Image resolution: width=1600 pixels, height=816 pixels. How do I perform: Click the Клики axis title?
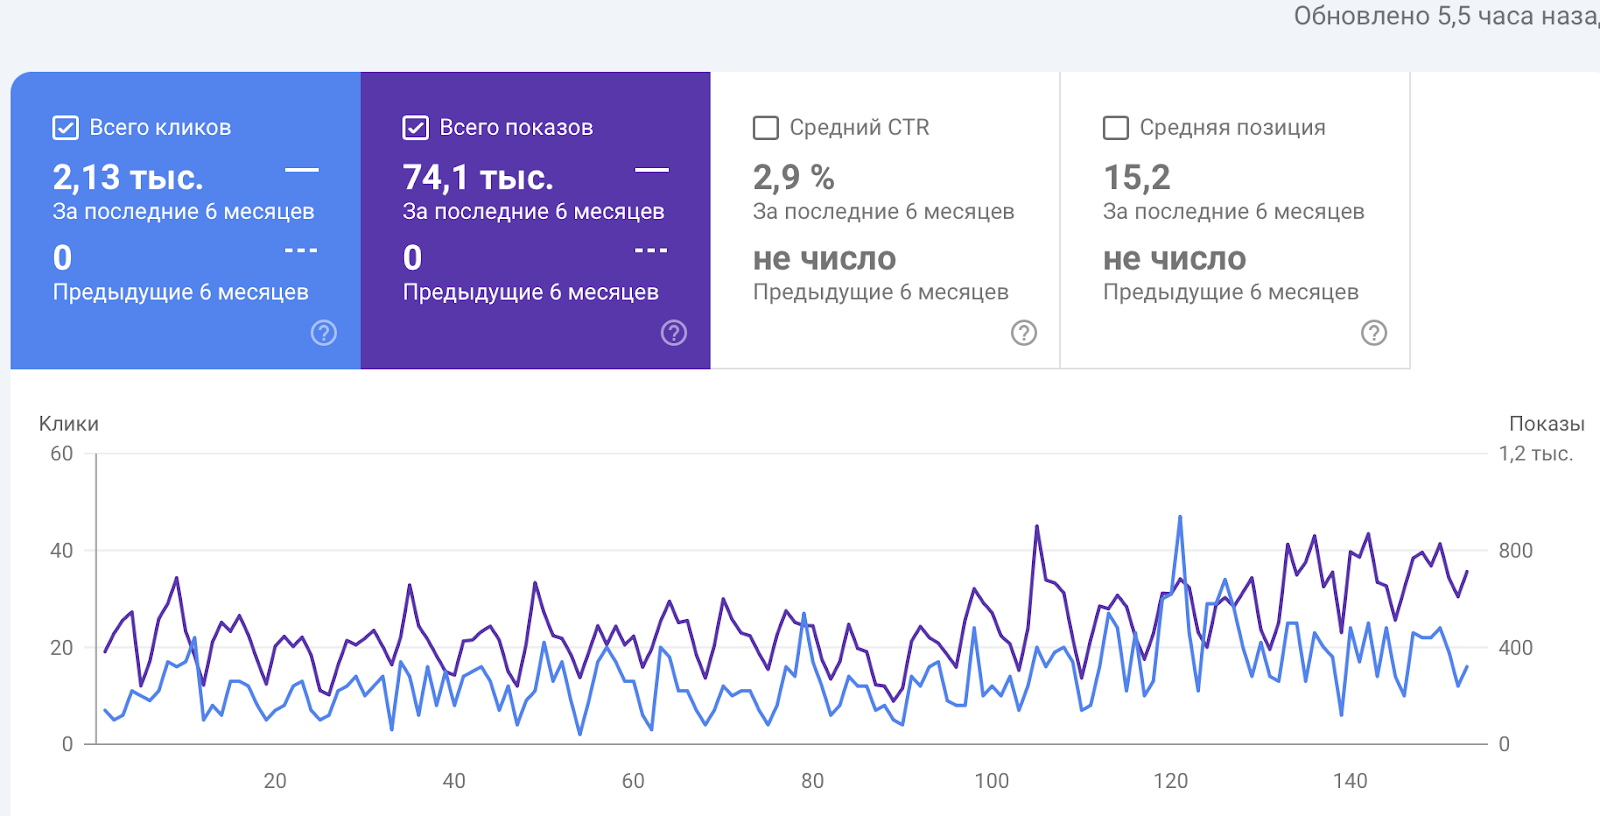(69, 424)
